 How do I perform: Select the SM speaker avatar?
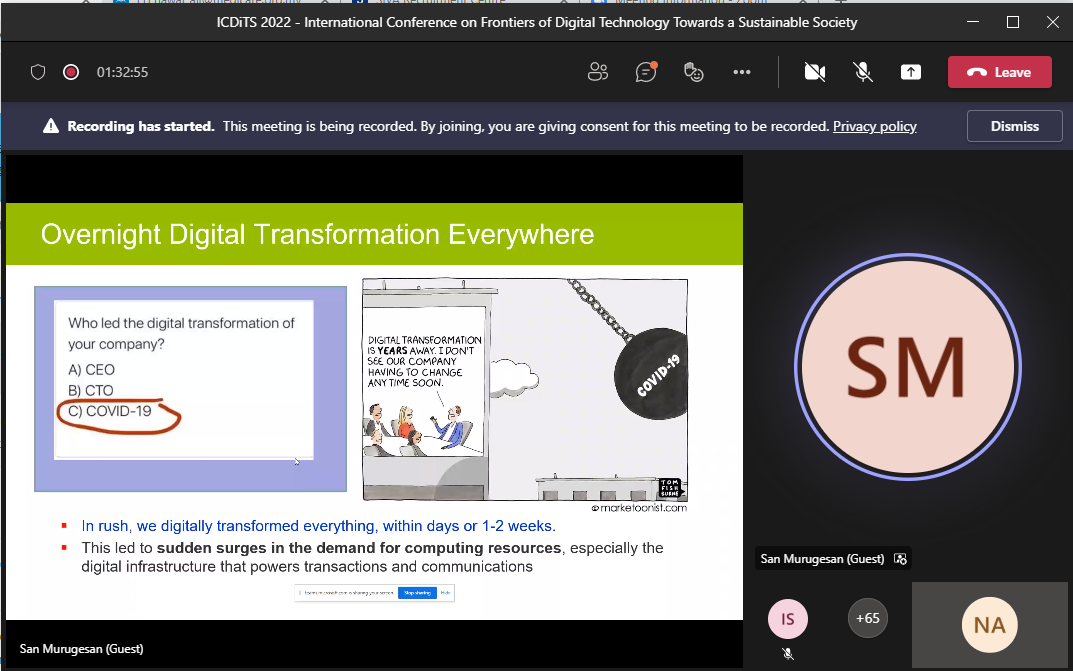coord(907,367)
